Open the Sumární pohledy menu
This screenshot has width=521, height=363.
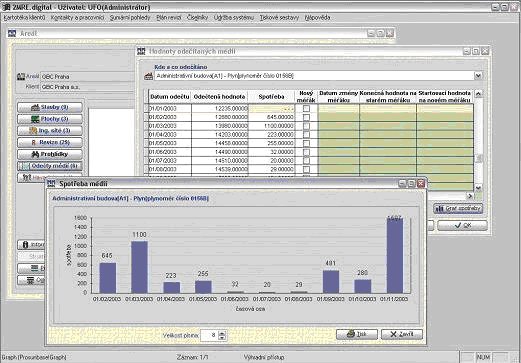130,18
